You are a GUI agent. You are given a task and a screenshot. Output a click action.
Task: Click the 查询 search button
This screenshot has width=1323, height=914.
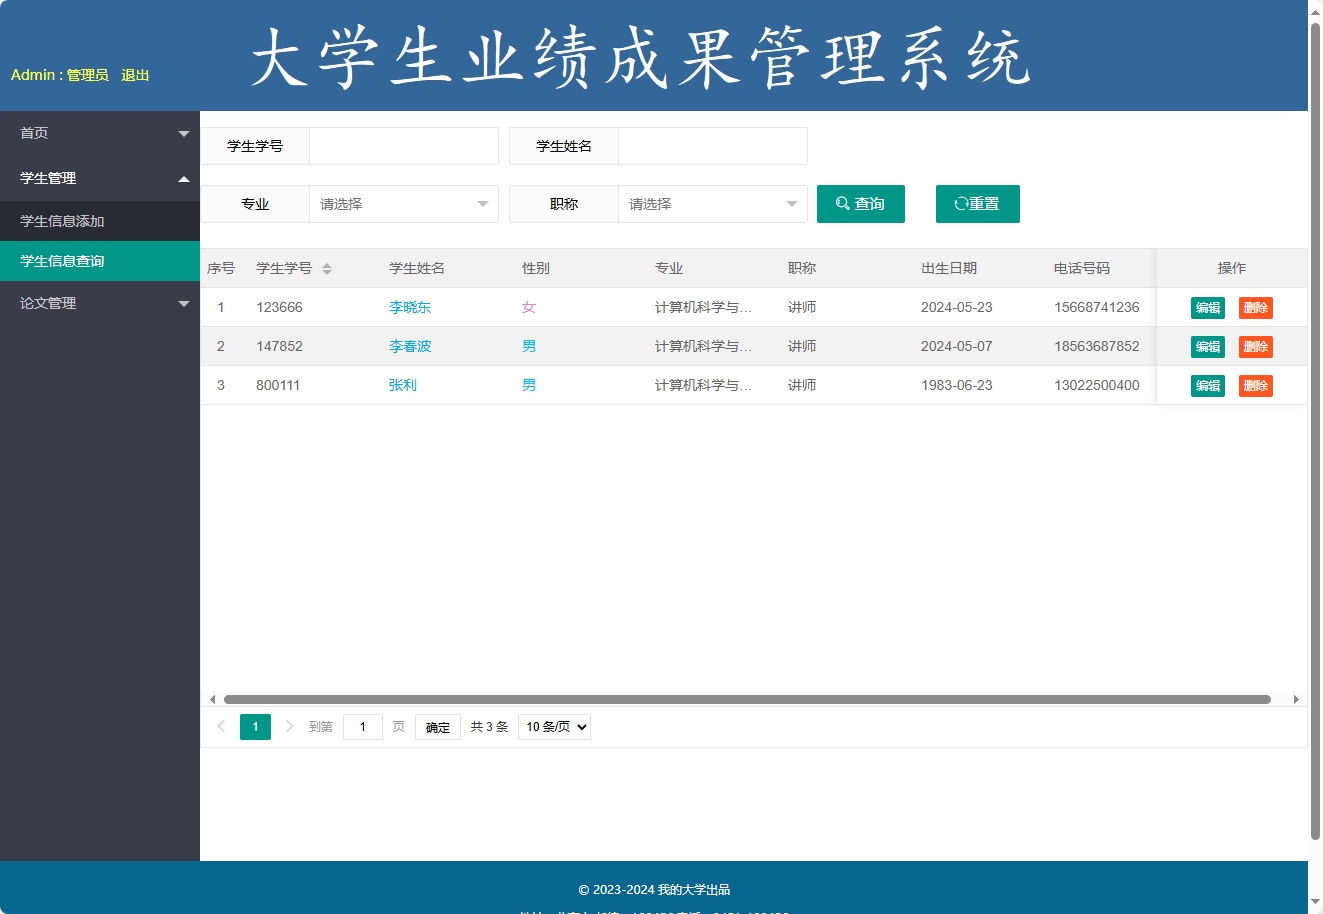pyautogui.click(x=861, y=203)
